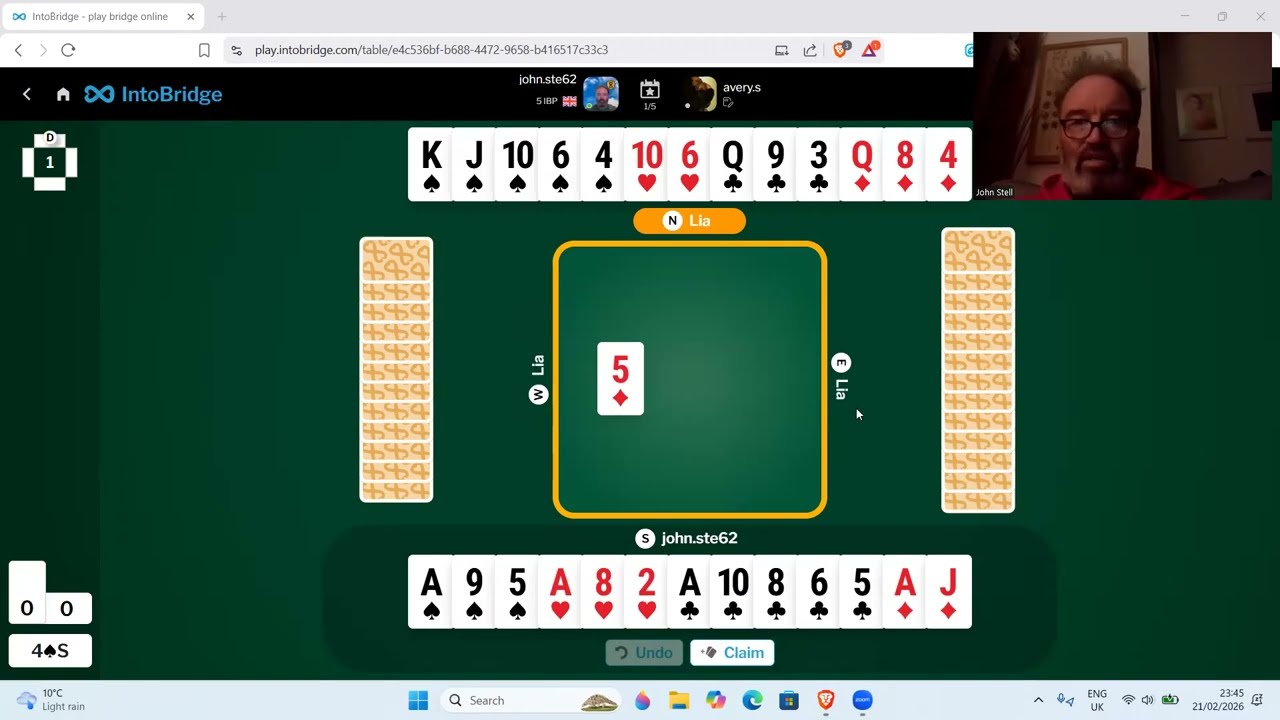Click the North Lia player label

[689, 221]
